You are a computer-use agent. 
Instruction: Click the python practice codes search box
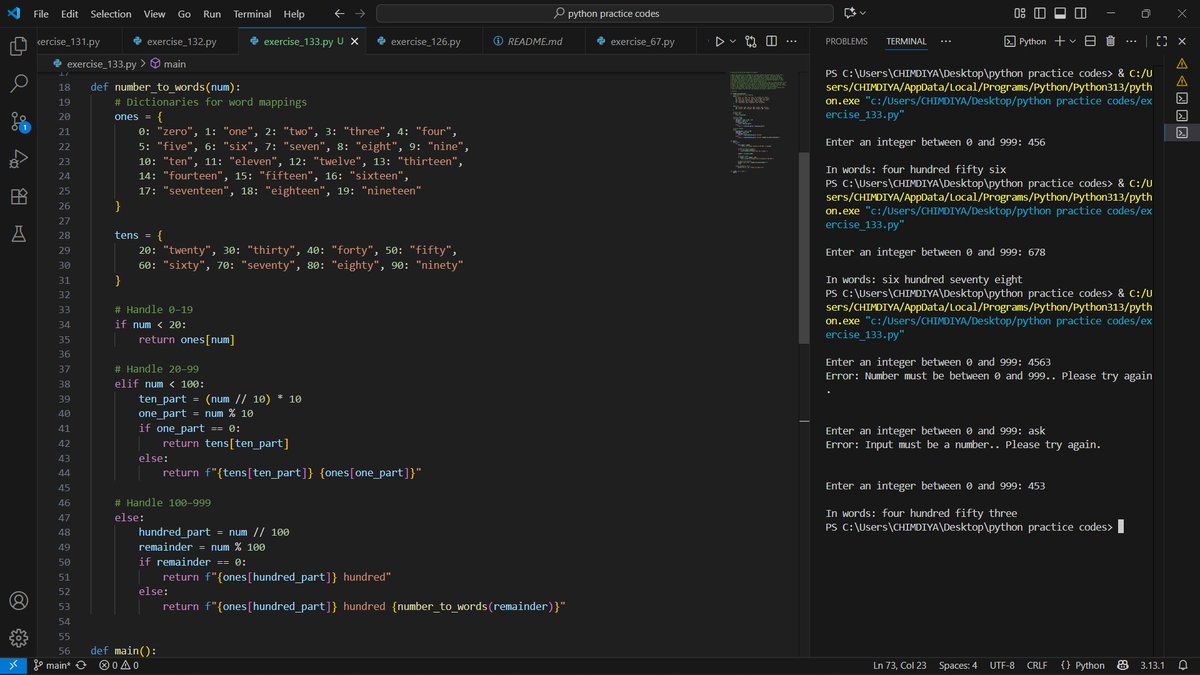pyautogui.click(x=605, y=14)
